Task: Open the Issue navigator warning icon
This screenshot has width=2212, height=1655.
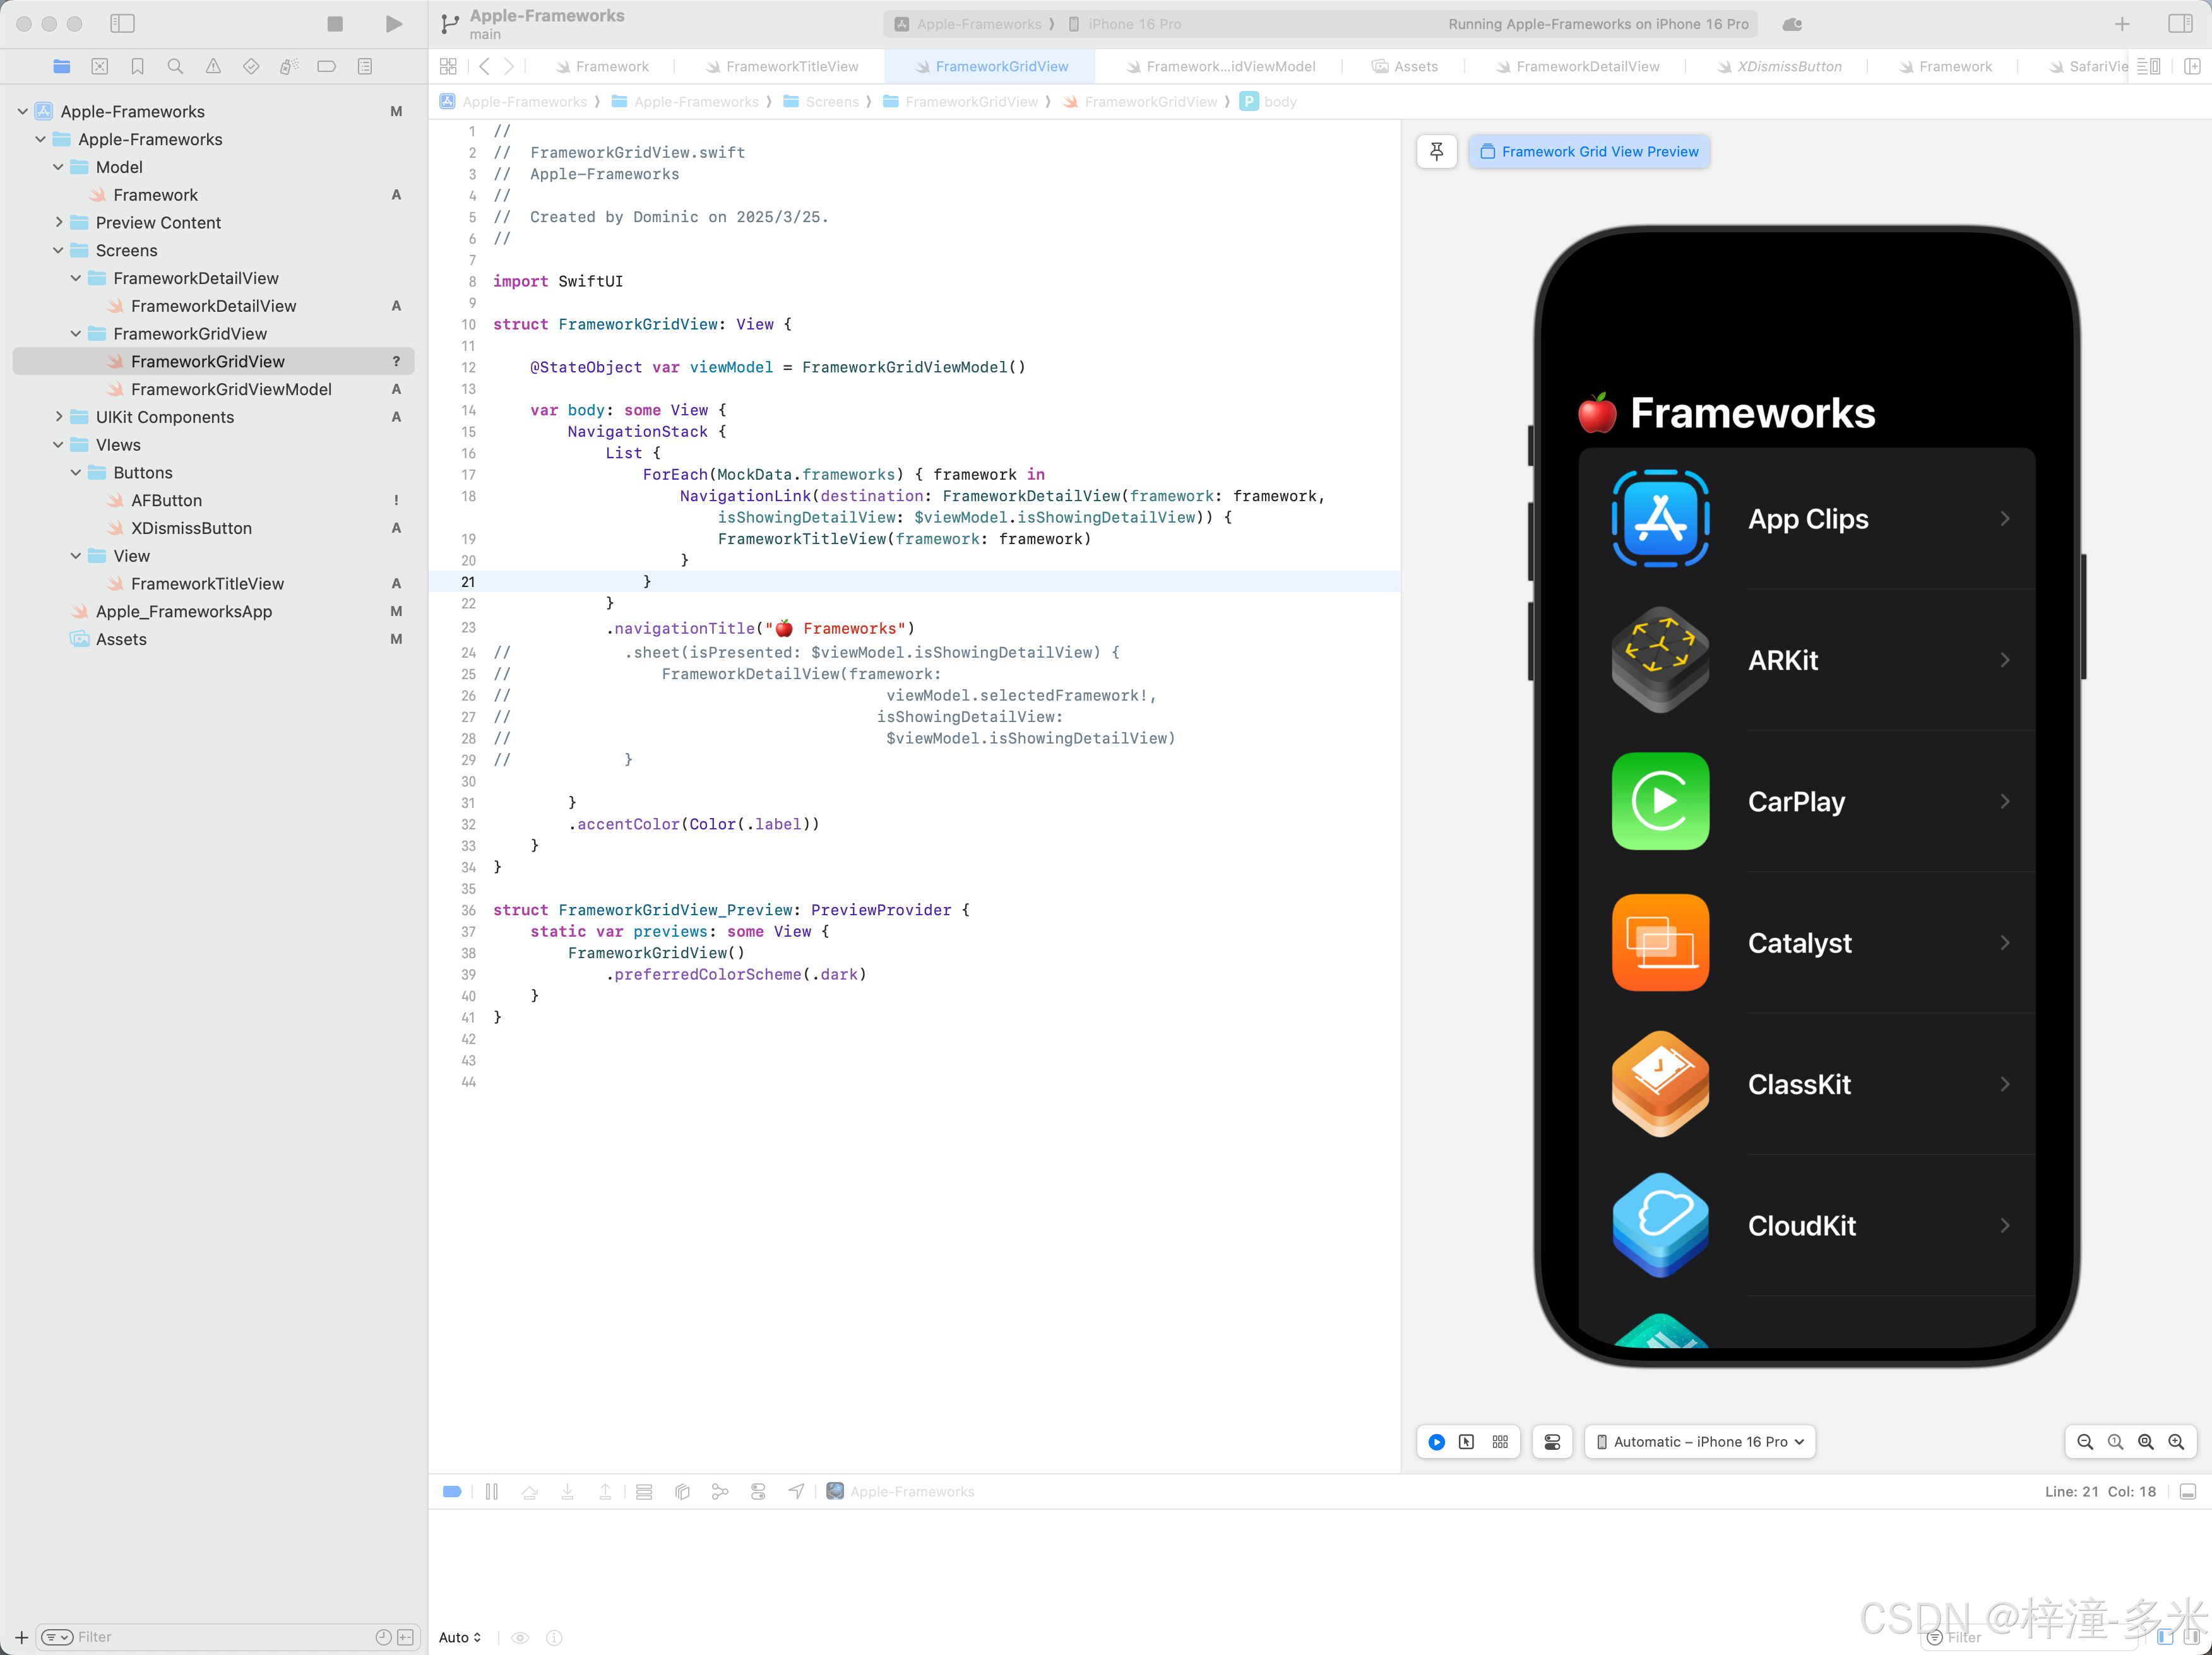Action: 213,67
